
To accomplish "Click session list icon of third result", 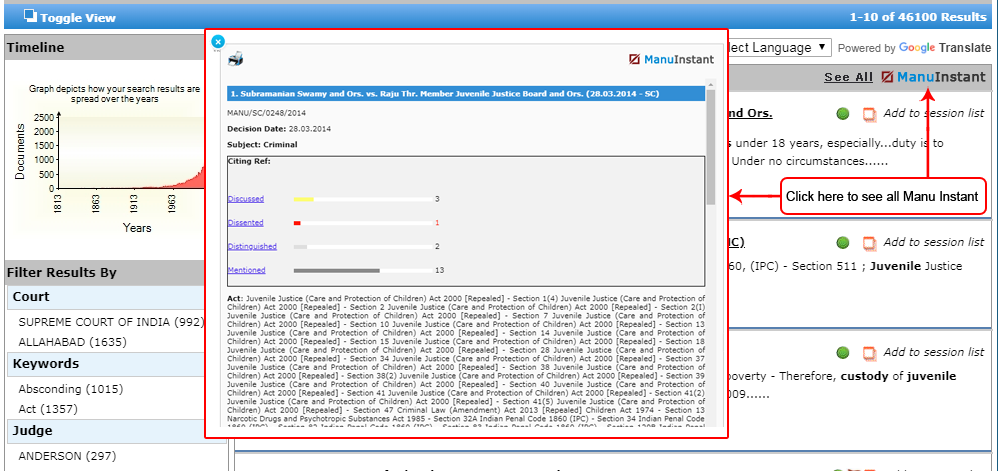I will point(869,353).
